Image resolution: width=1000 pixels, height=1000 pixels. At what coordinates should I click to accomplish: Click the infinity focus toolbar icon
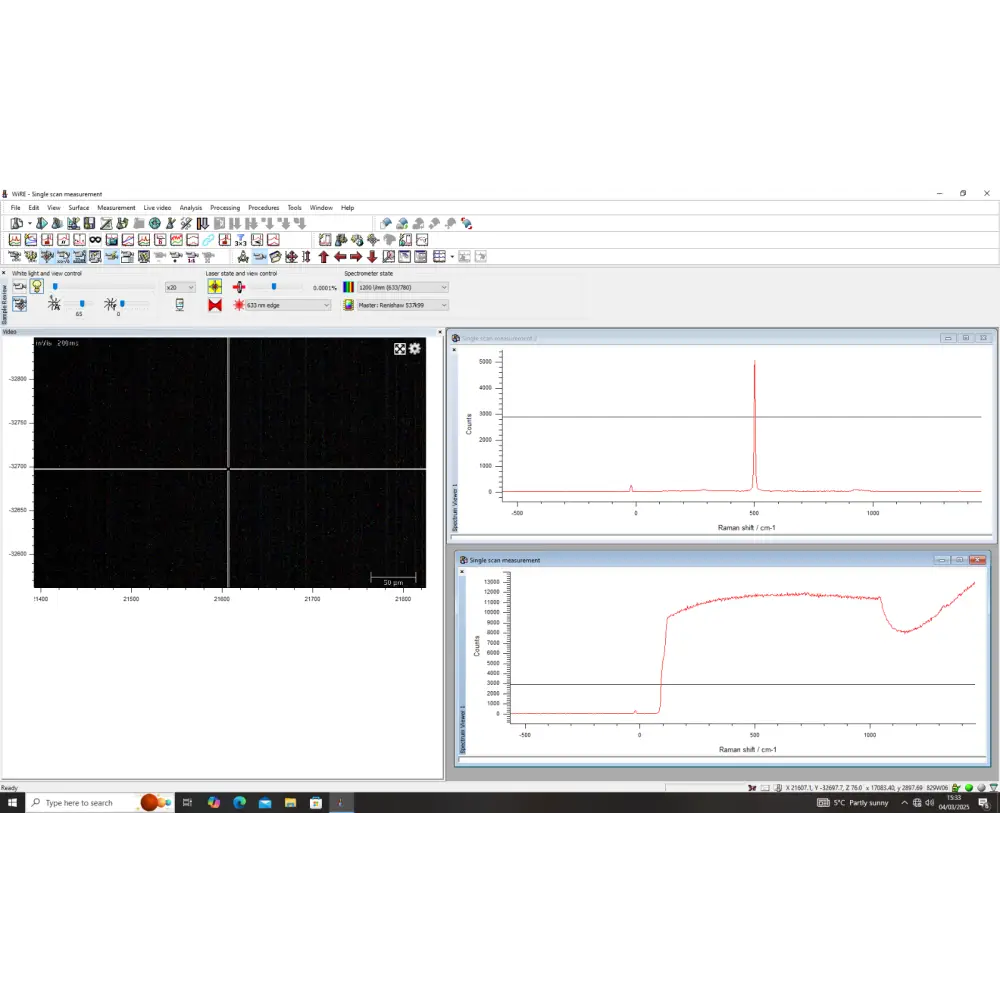95,239
